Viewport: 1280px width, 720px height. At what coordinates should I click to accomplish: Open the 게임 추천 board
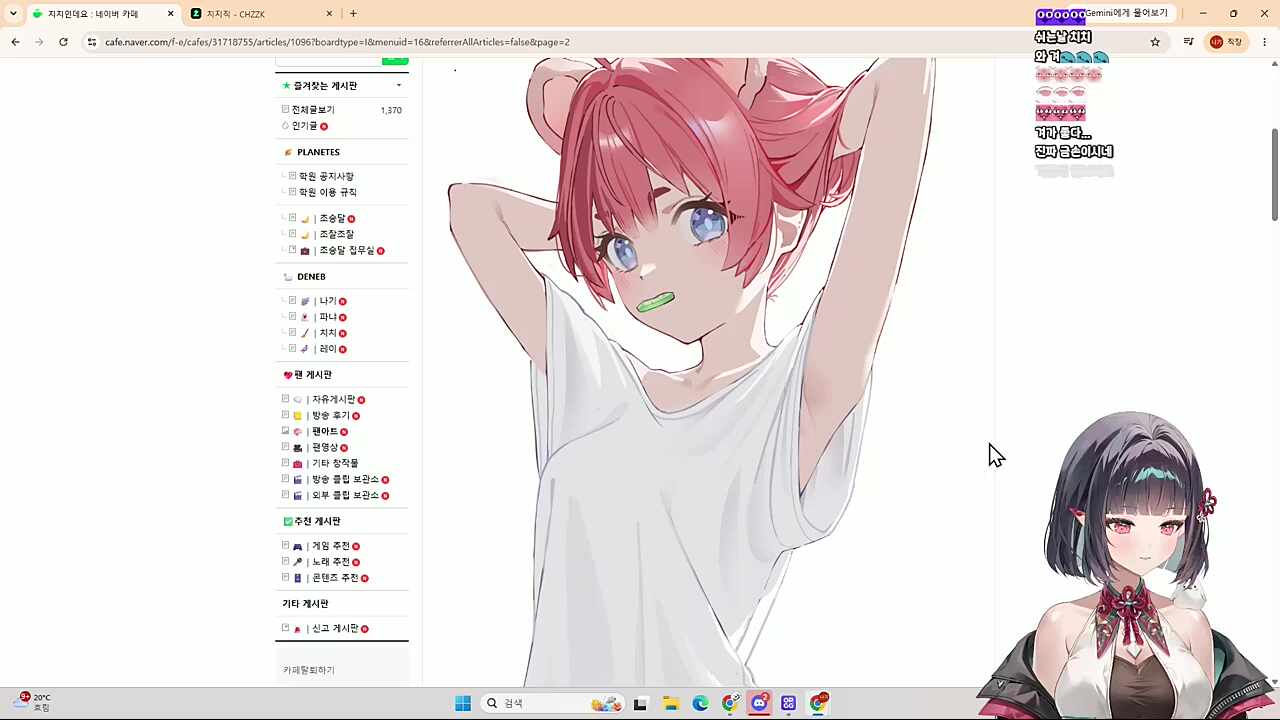pyautogui.click(x=331, y=547)
